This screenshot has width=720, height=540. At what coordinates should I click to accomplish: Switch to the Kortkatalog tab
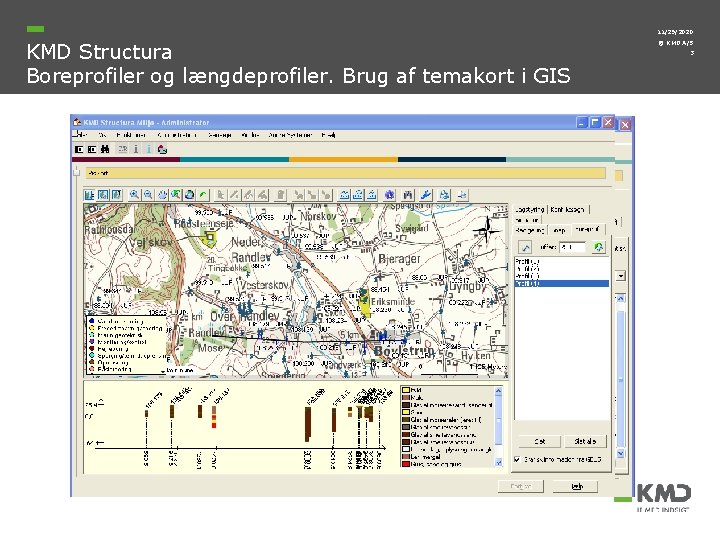pyautogui.click(x=568, y=209)
